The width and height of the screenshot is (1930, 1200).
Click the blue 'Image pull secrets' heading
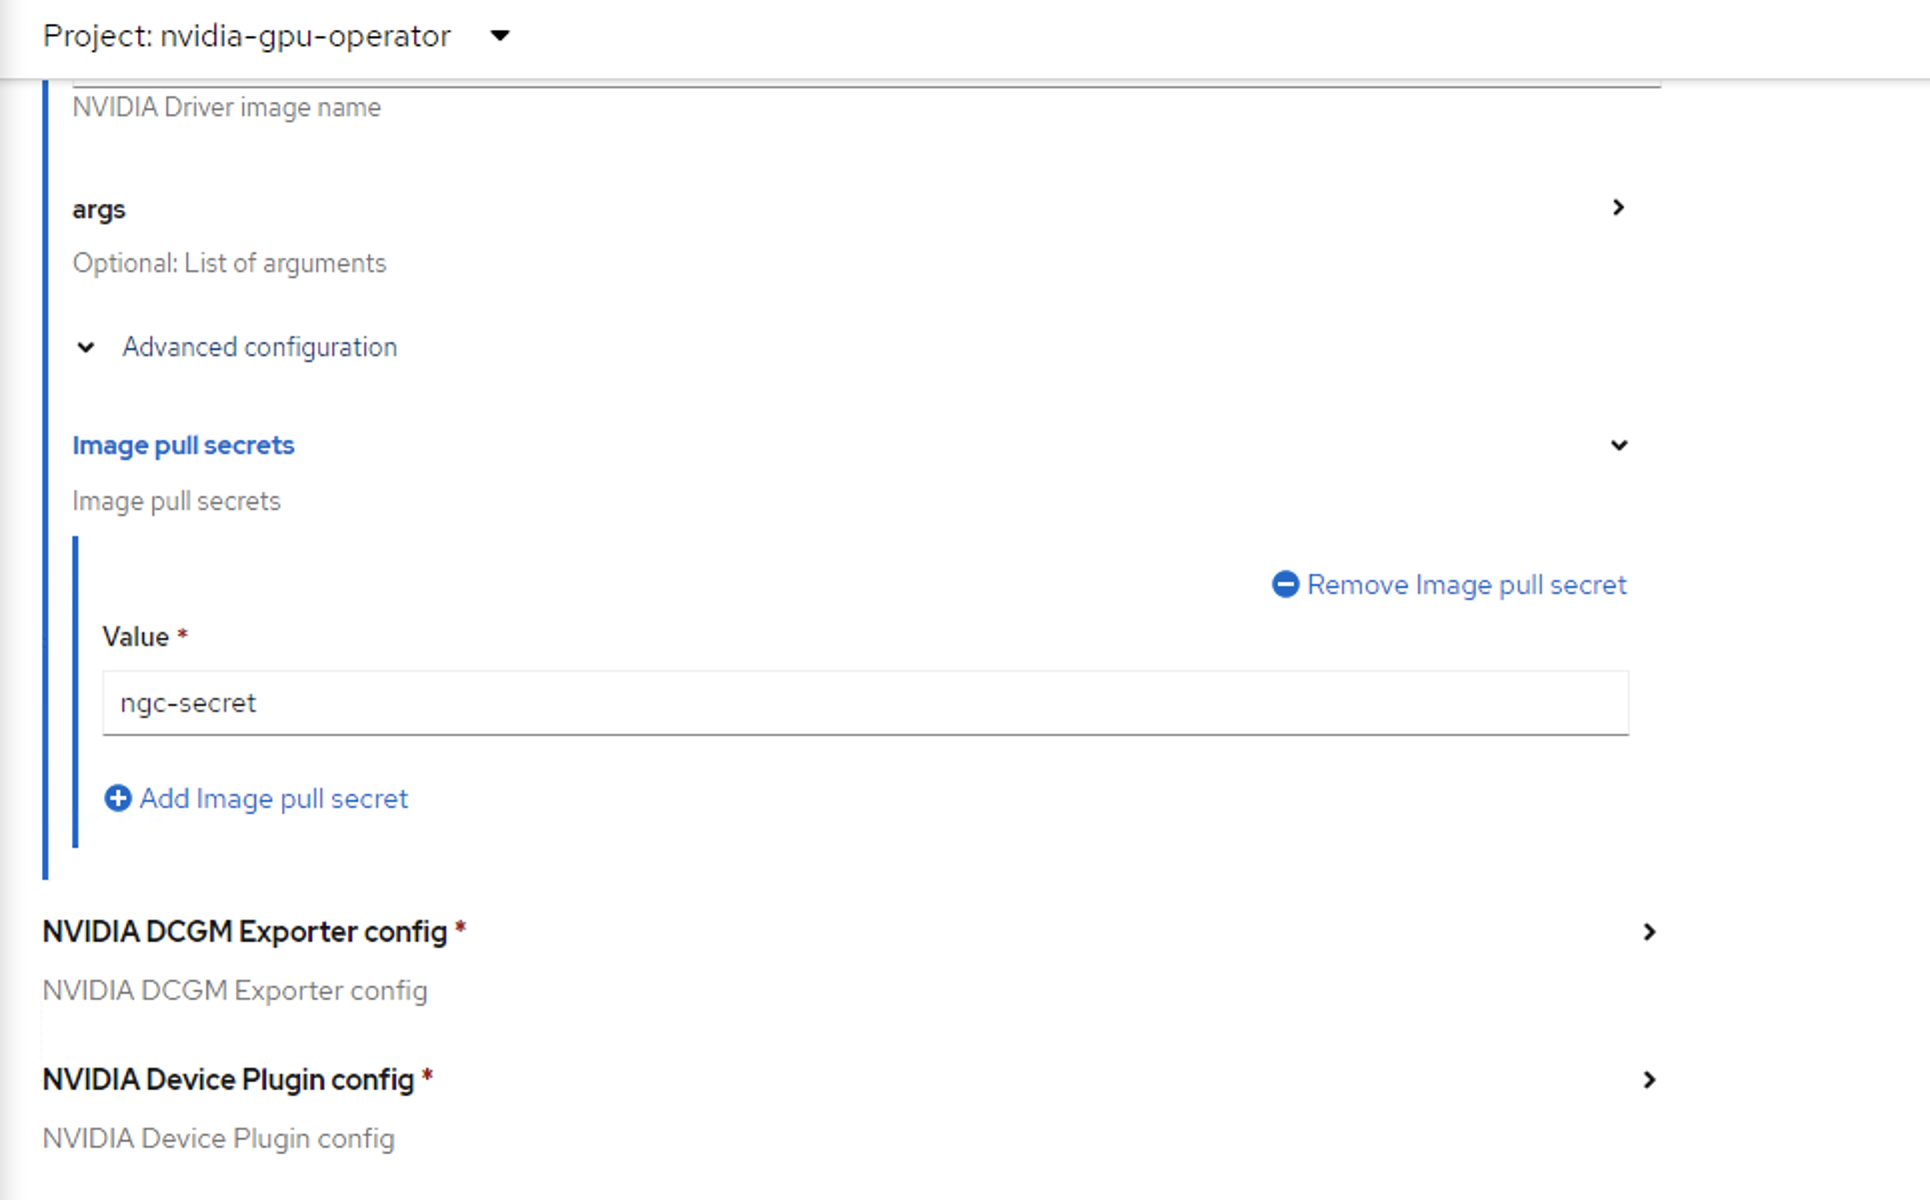pos(183,445)
